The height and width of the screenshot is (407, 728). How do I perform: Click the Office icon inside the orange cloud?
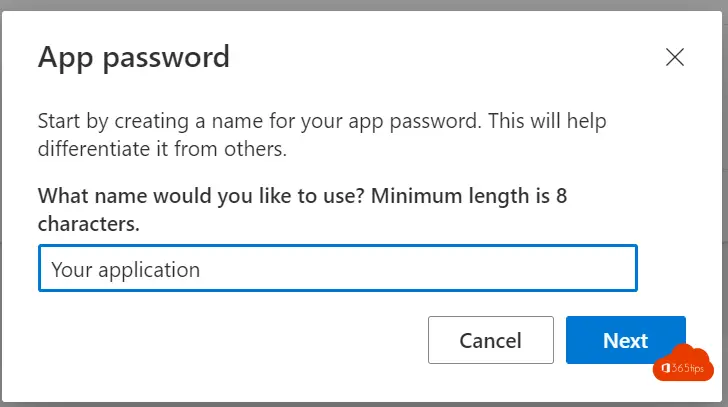tap(665, 368)
